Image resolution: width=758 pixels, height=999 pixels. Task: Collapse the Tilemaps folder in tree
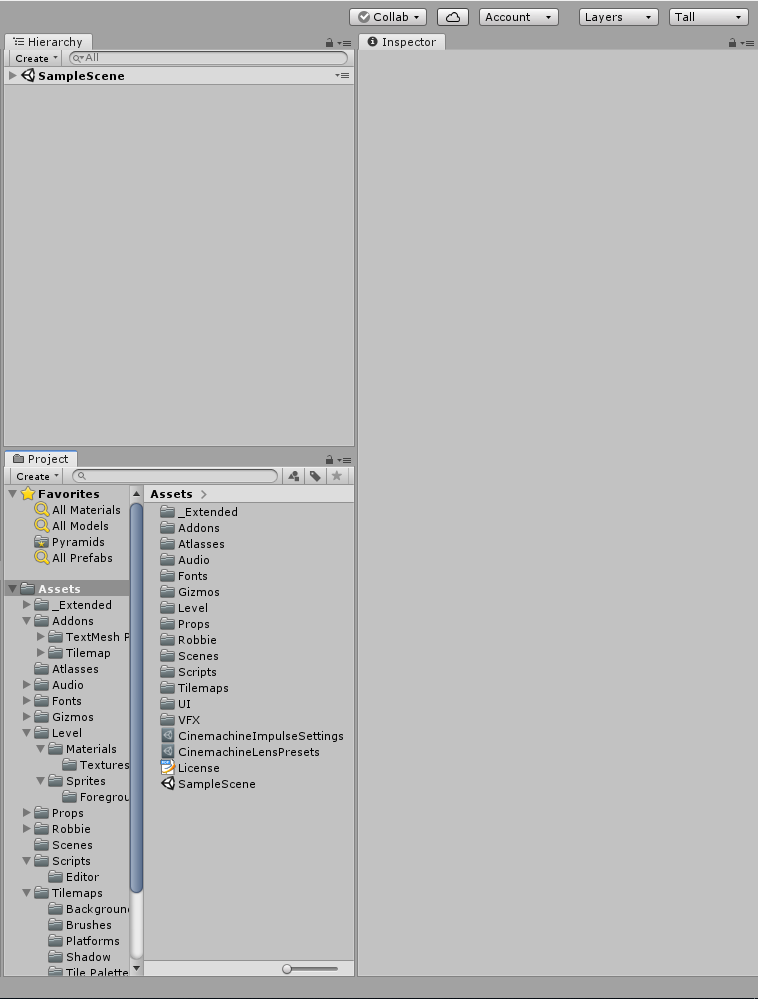pos(27,893)
